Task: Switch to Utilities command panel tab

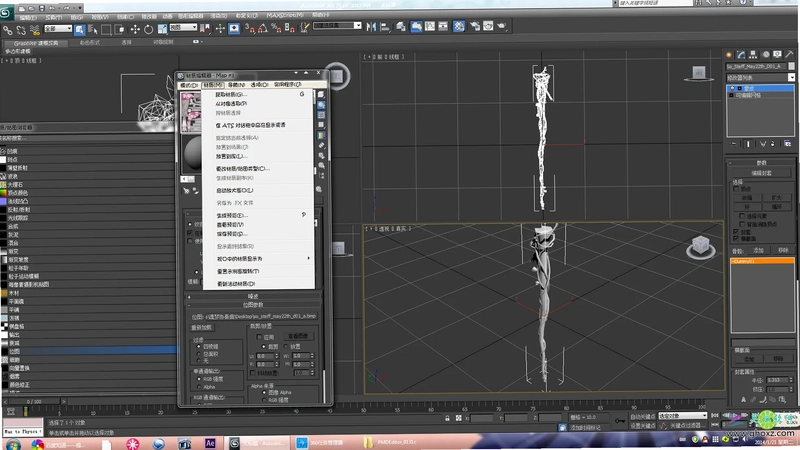Action: pyautogui.click(x=789, y=54)
